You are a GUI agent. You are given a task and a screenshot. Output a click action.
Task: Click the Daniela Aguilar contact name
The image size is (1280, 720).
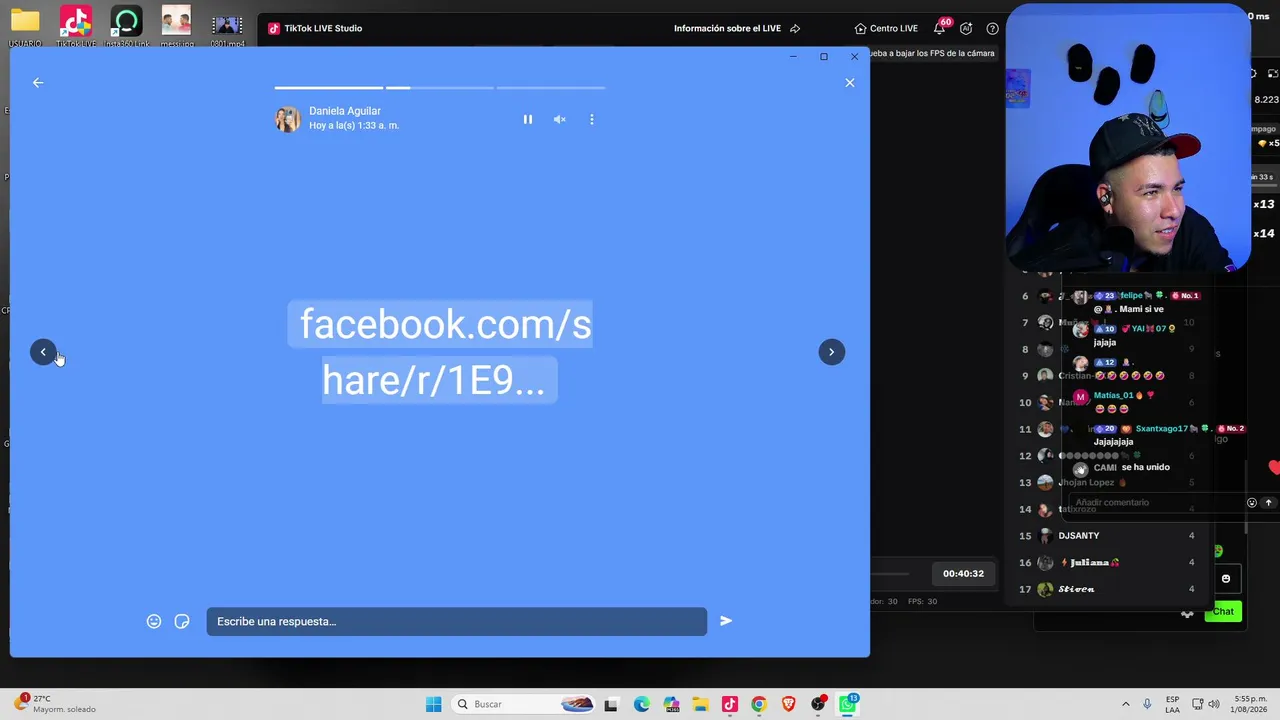[x=345, y=111]
